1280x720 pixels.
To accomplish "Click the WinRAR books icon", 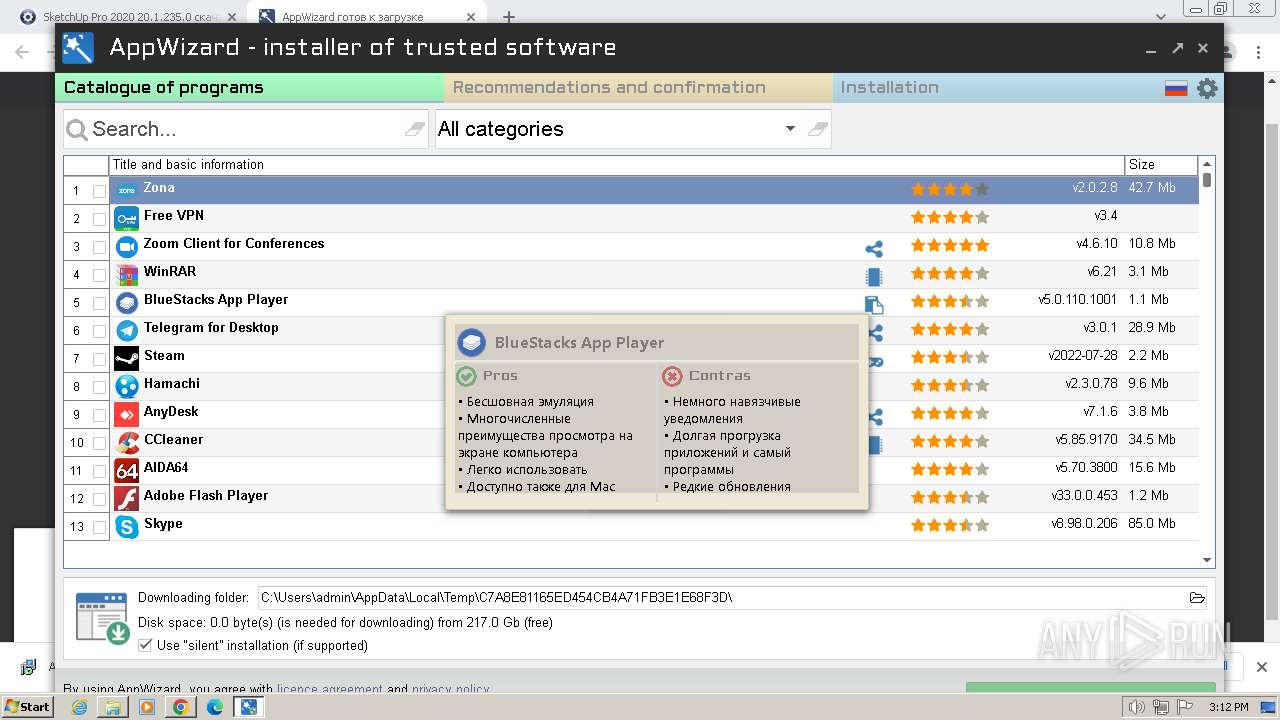I will click(127, 274).
